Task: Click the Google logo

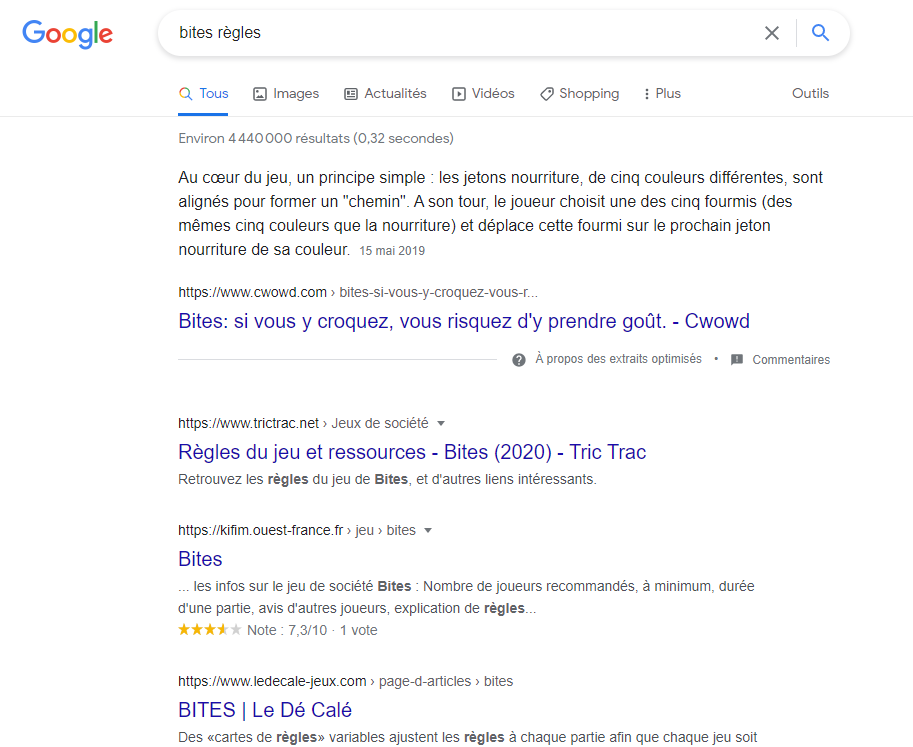Action: pyautogui.click(x=68, y=34)
